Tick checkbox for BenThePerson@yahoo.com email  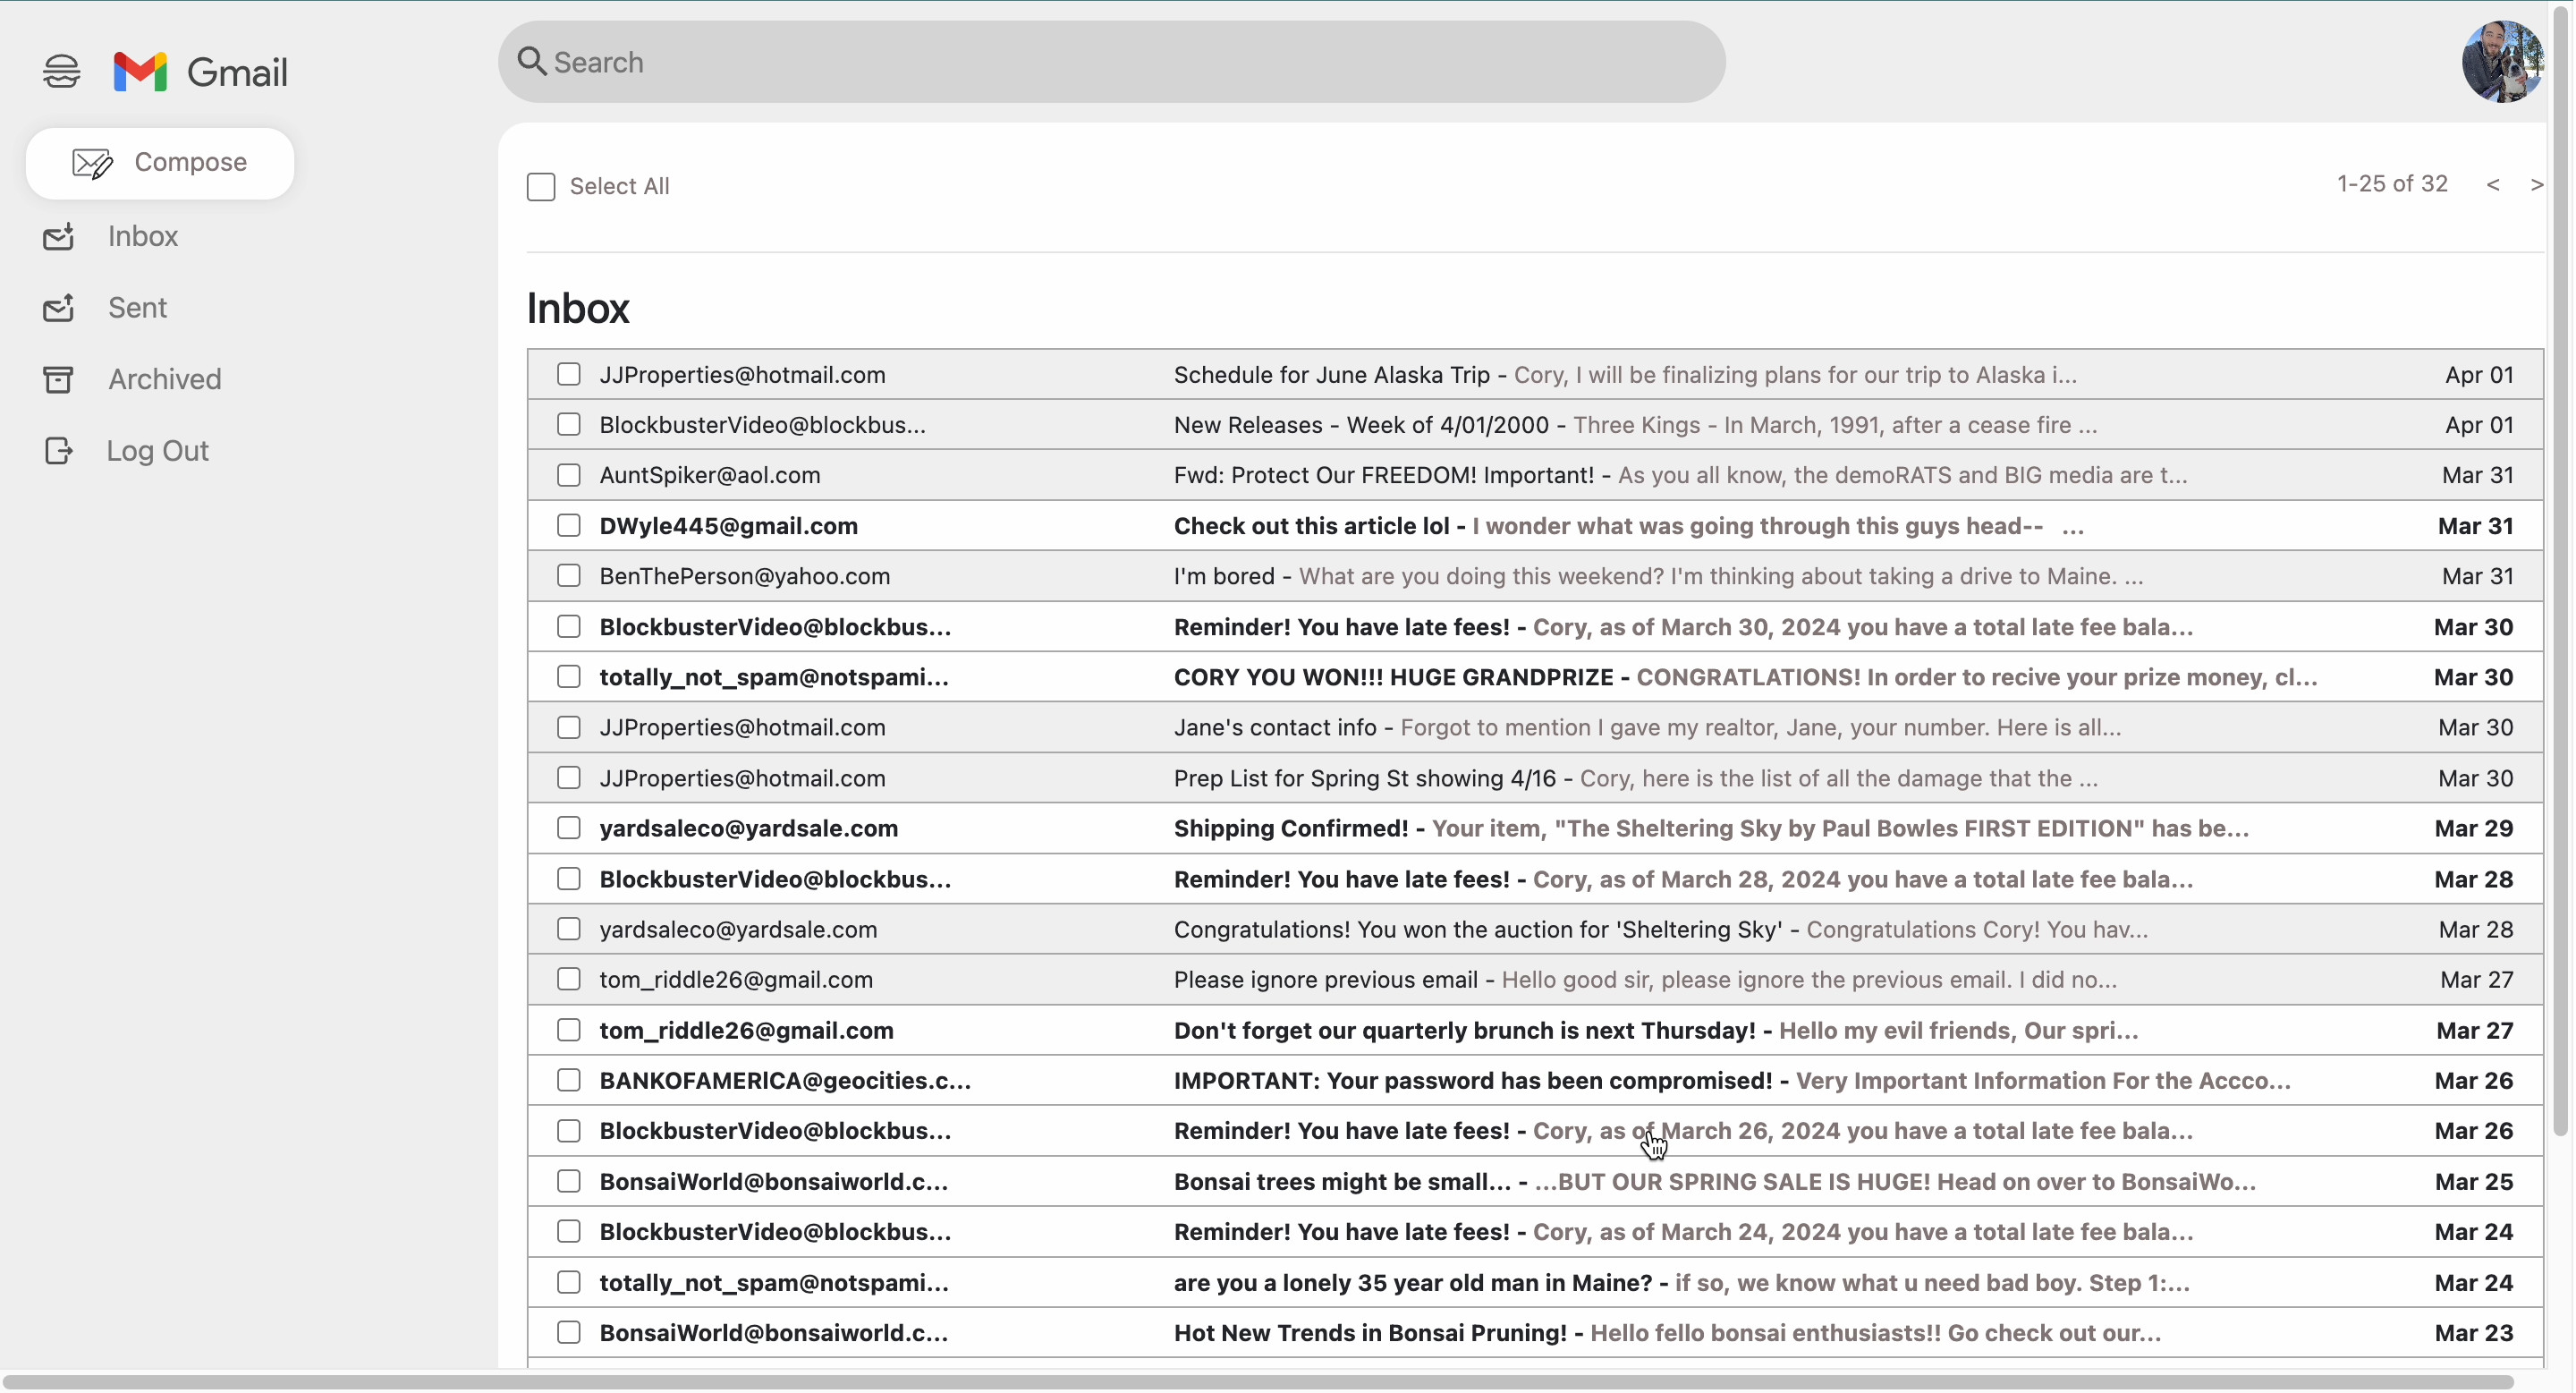(569, 575)
